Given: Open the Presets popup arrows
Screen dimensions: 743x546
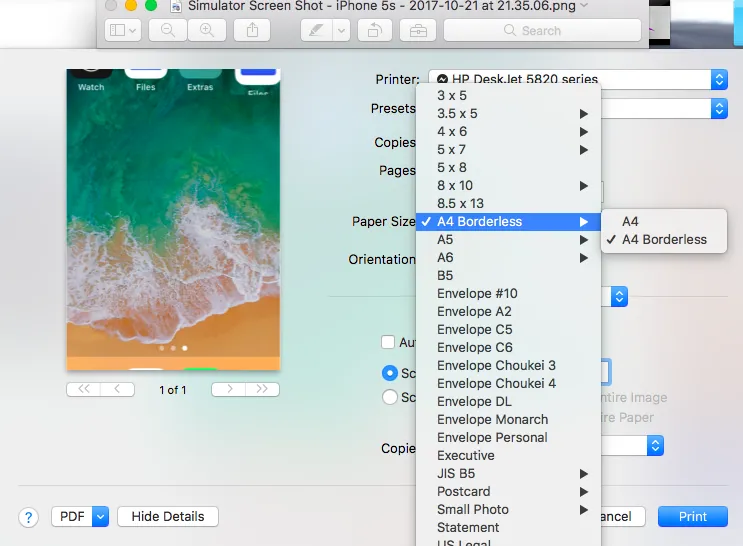Looking at the screenshot, I should coord(719,109).
